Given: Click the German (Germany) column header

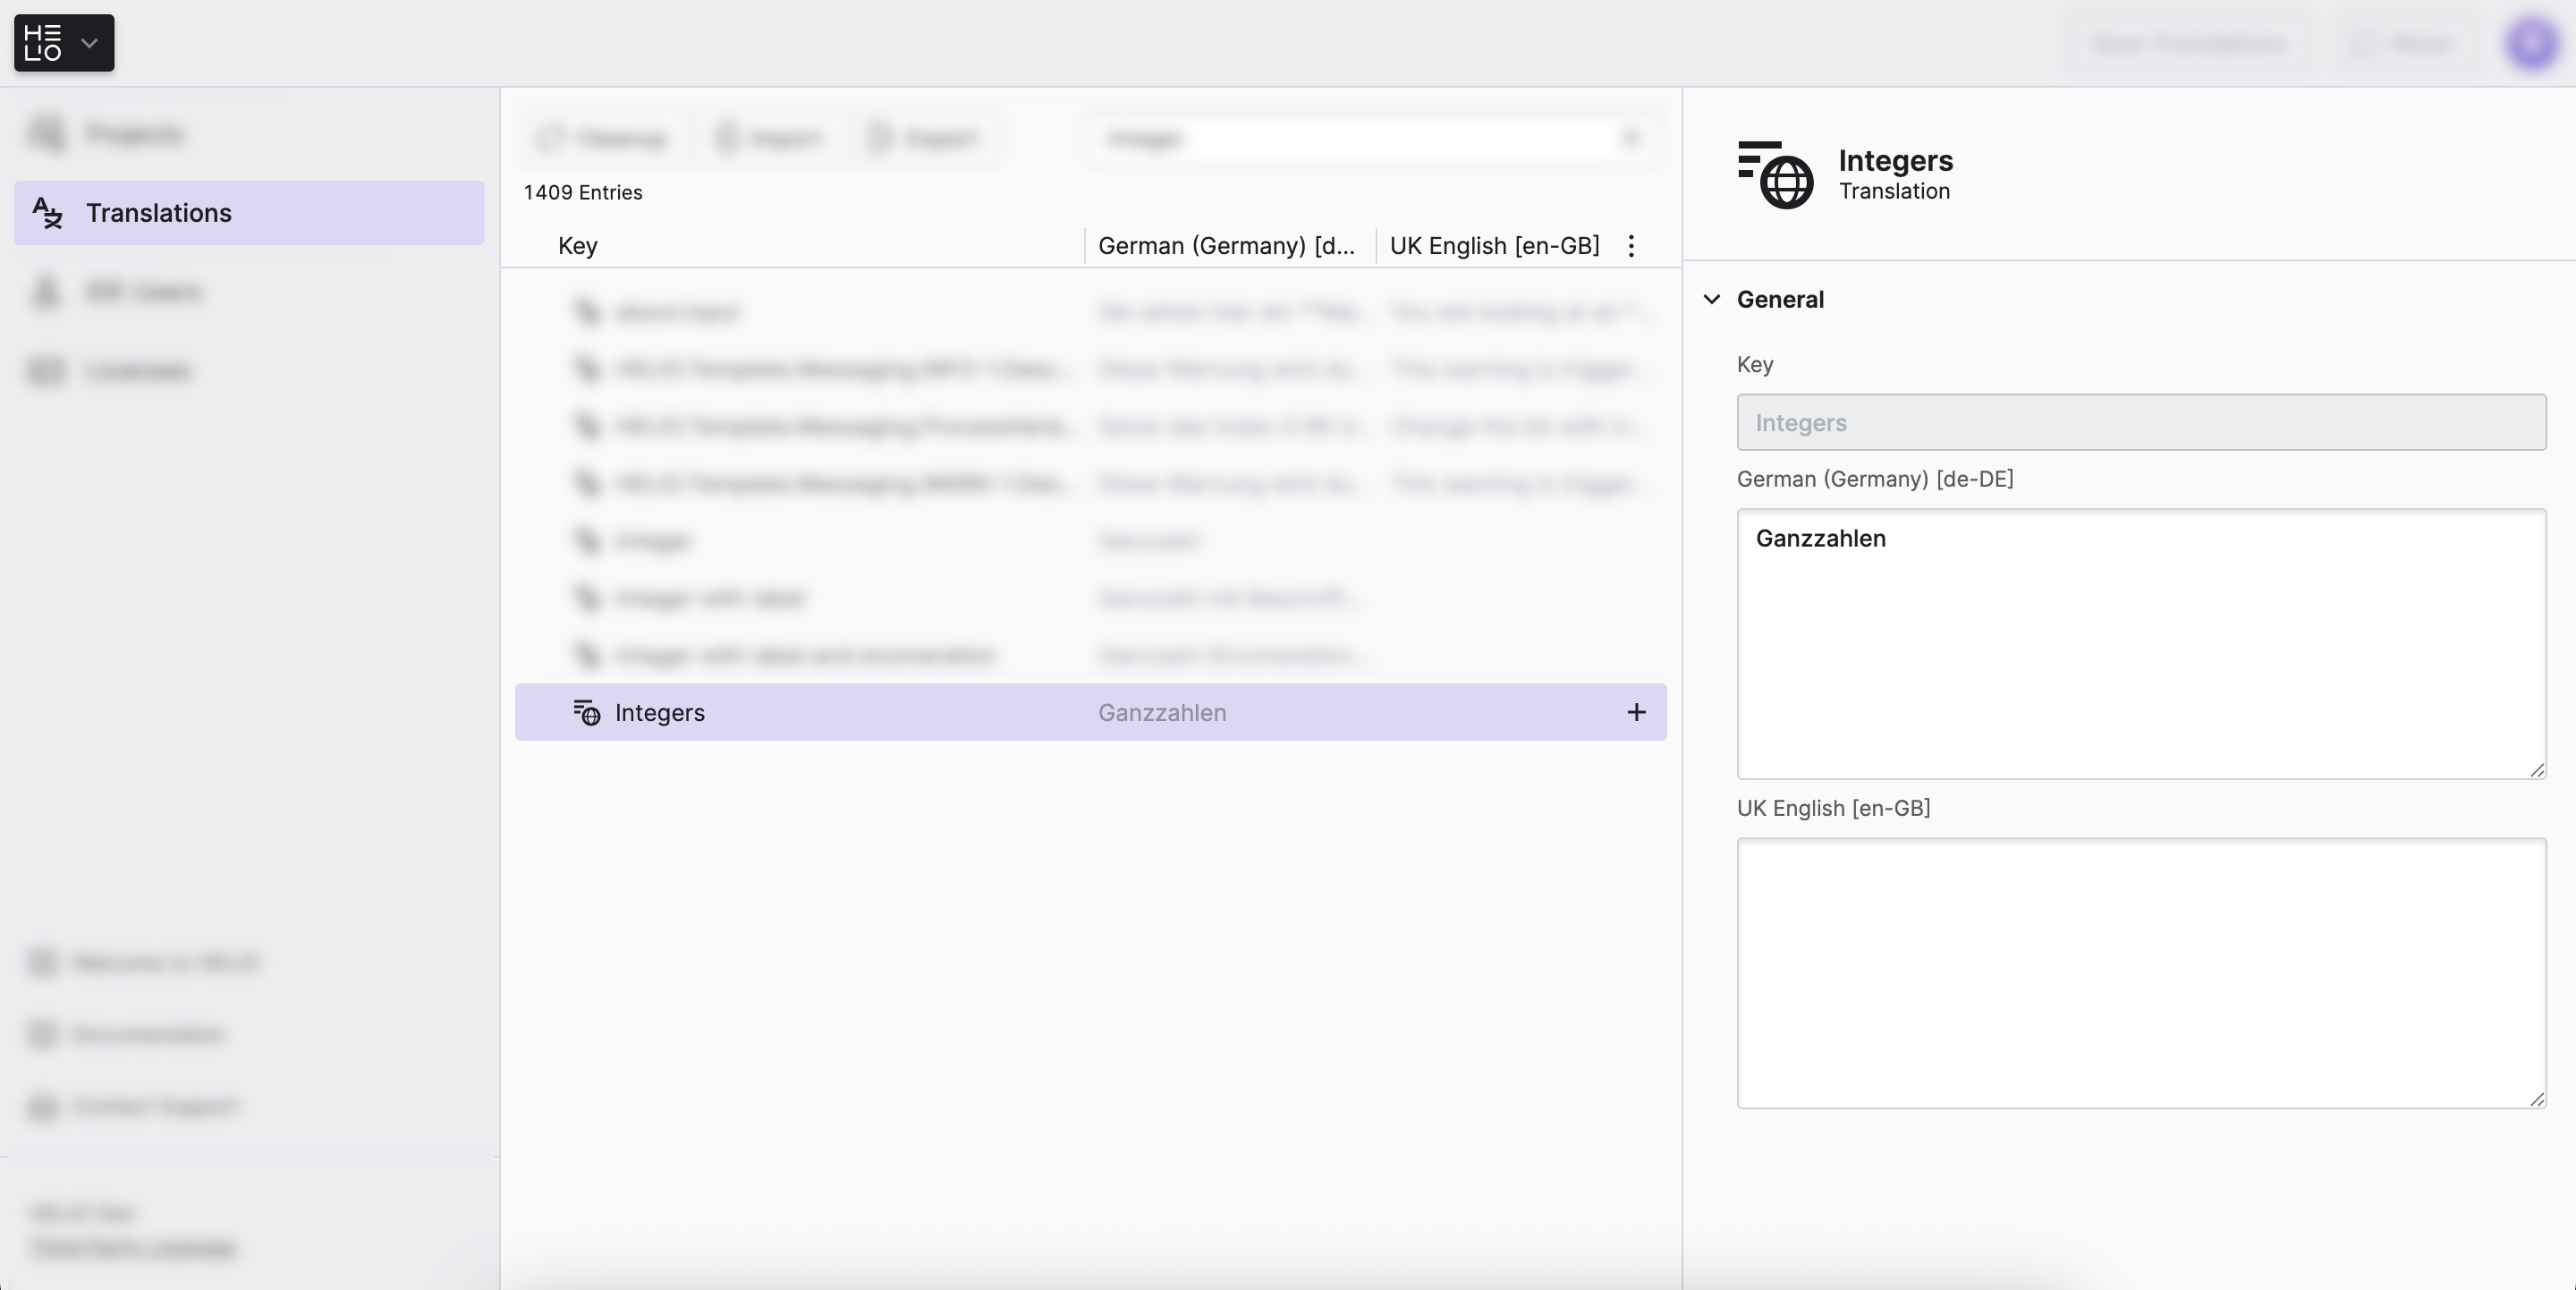Looking at the screenshot, I should click(1226, 246).
